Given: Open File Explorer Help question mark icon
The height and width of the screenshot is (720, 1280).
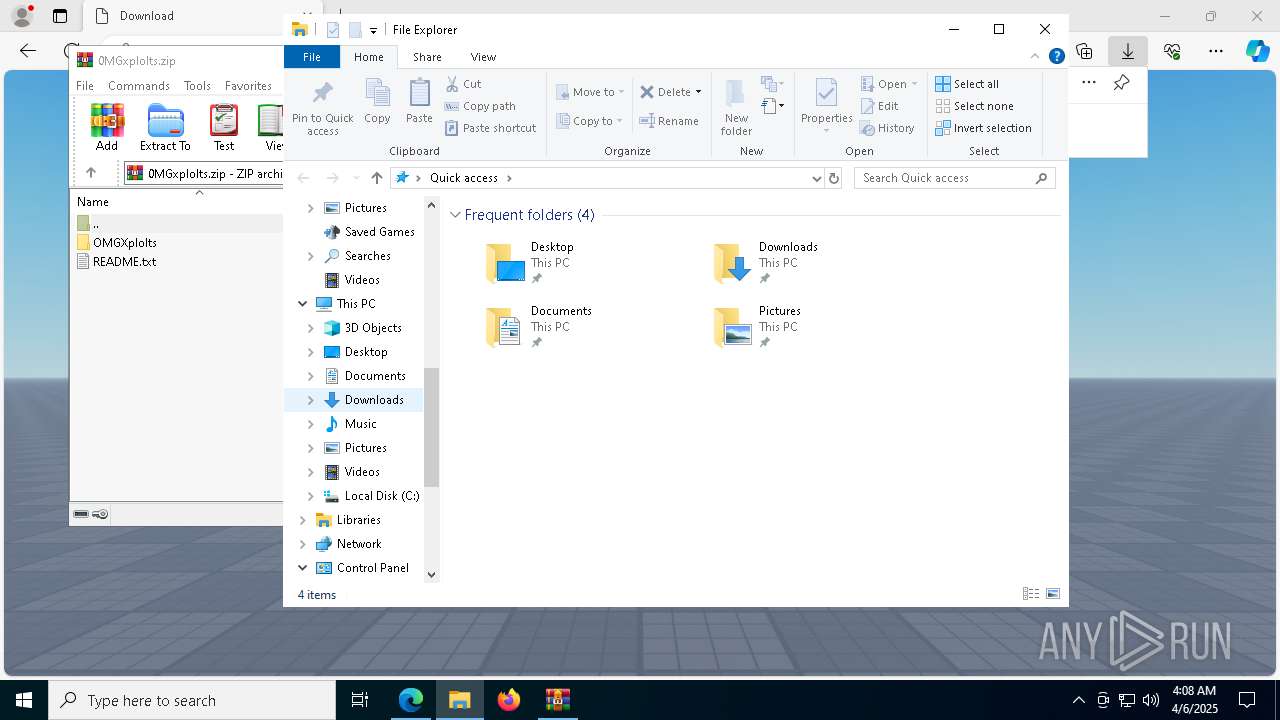Looking at the screenshot, I should 1056,57.
